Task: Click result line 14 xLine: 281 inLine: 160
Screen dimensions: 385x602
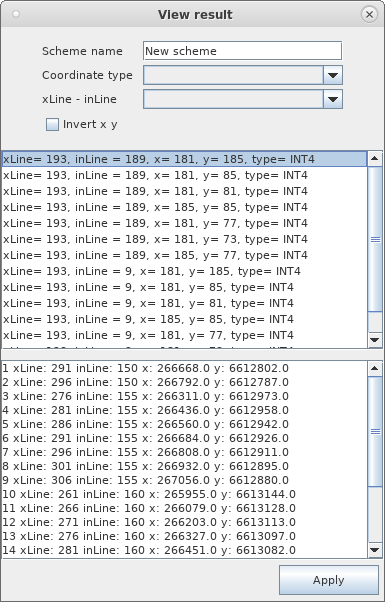Action: point(149,550)
